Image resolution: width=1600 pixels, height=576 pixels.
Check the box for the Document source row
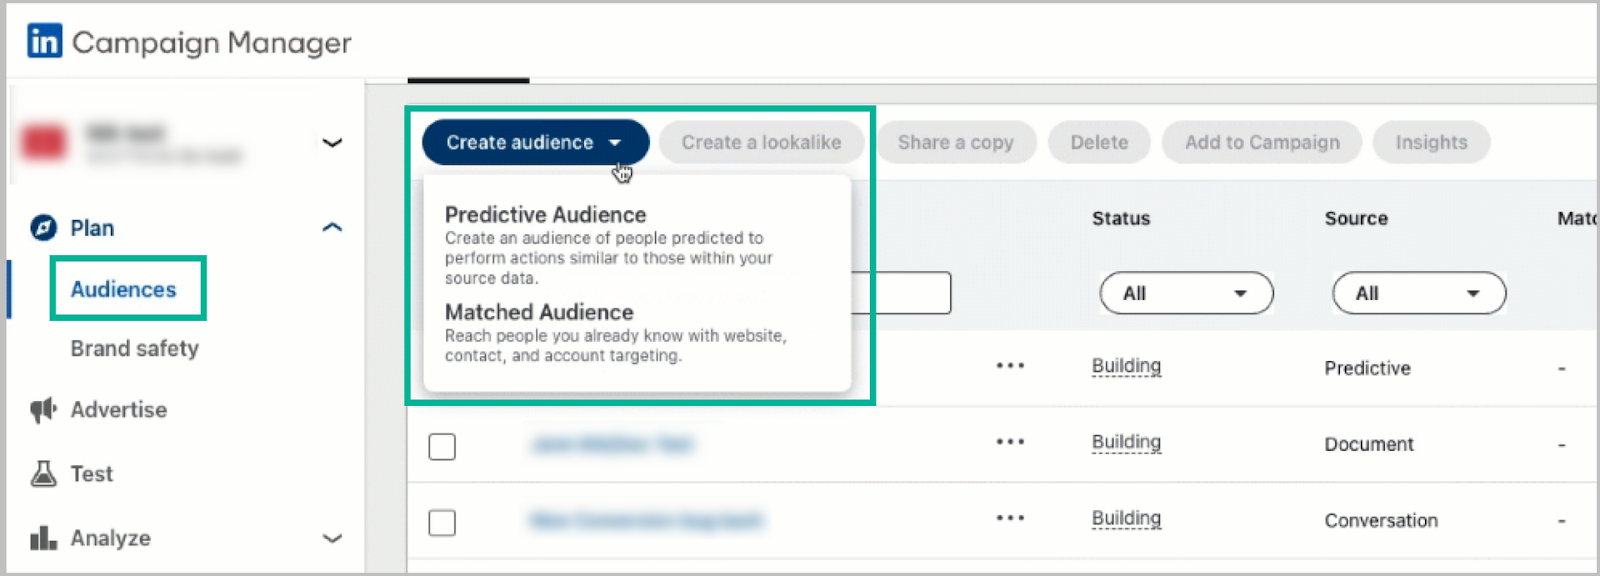pyautogui.click(x=442, y=446)
